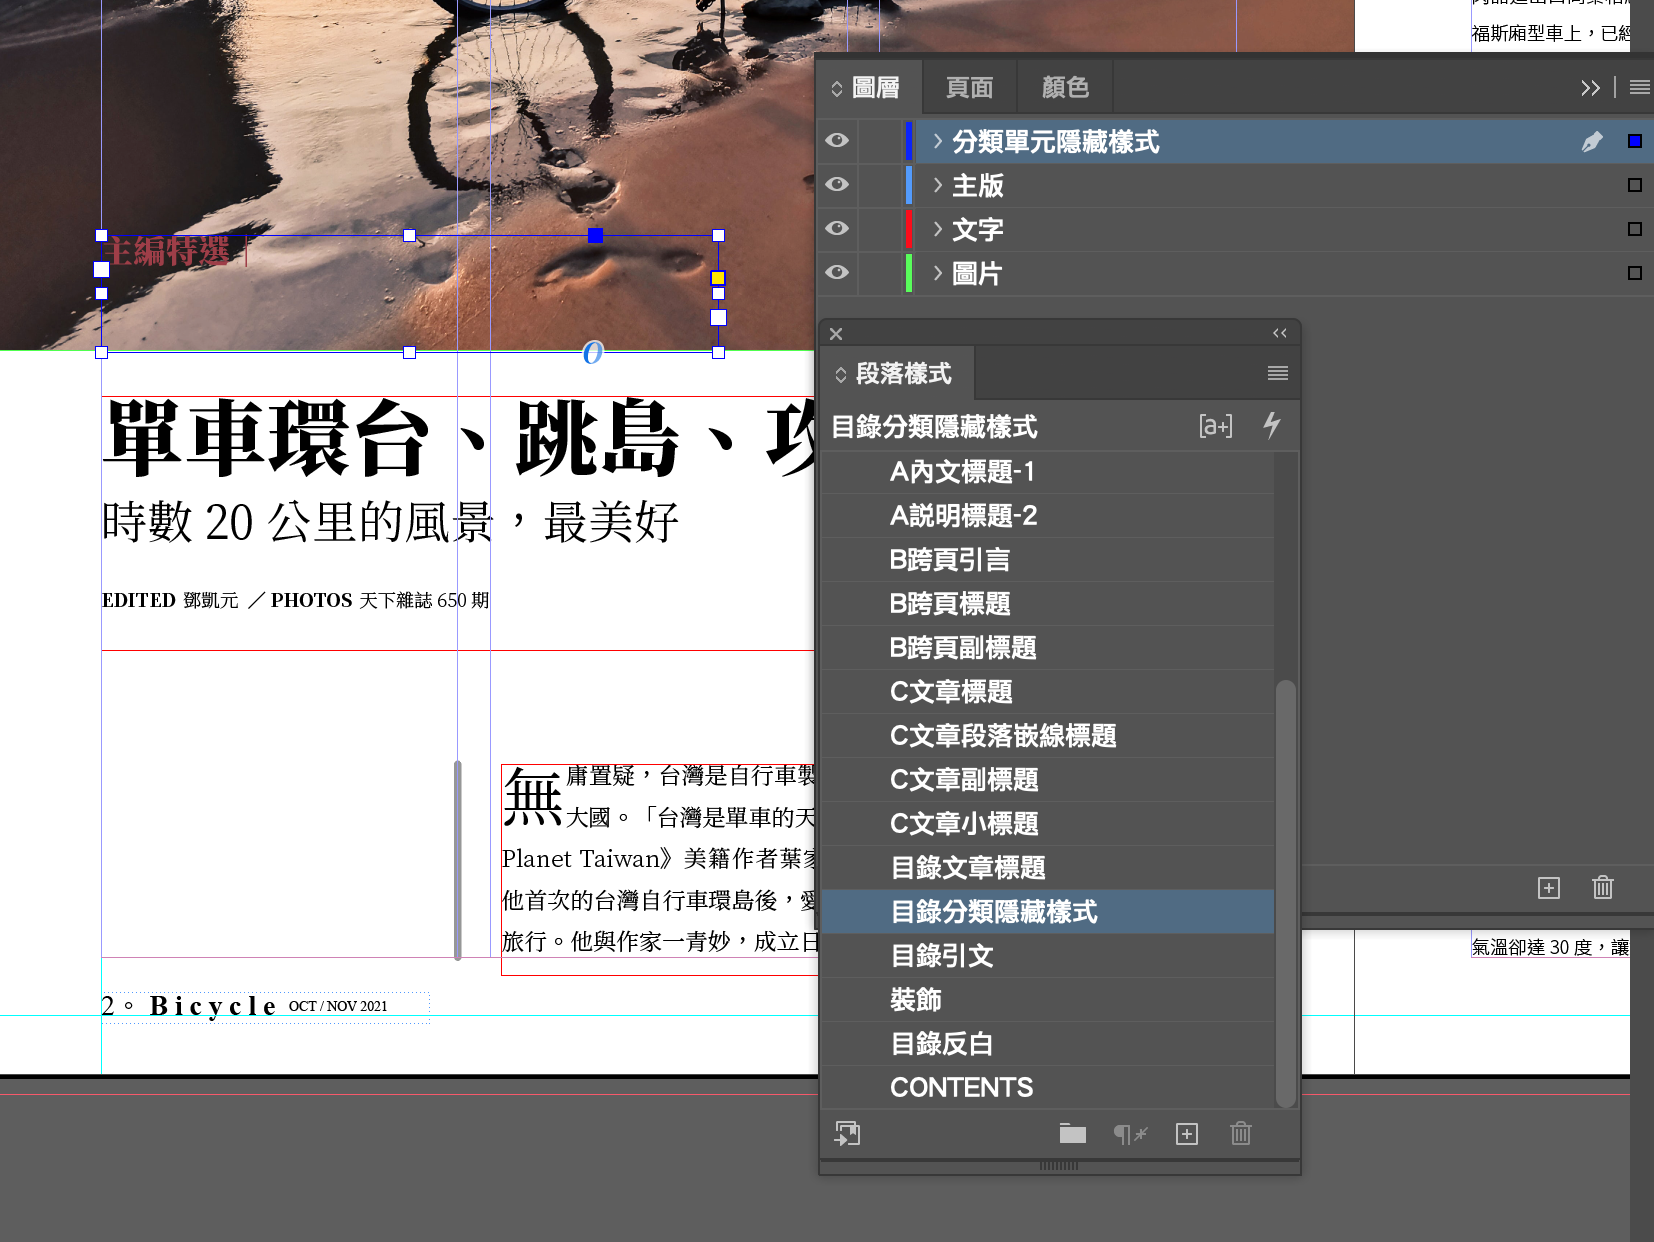The height and width of the screenshot is (1242, 1654).
Task: Hide the 圖片 layer
Action: (837, 273)
